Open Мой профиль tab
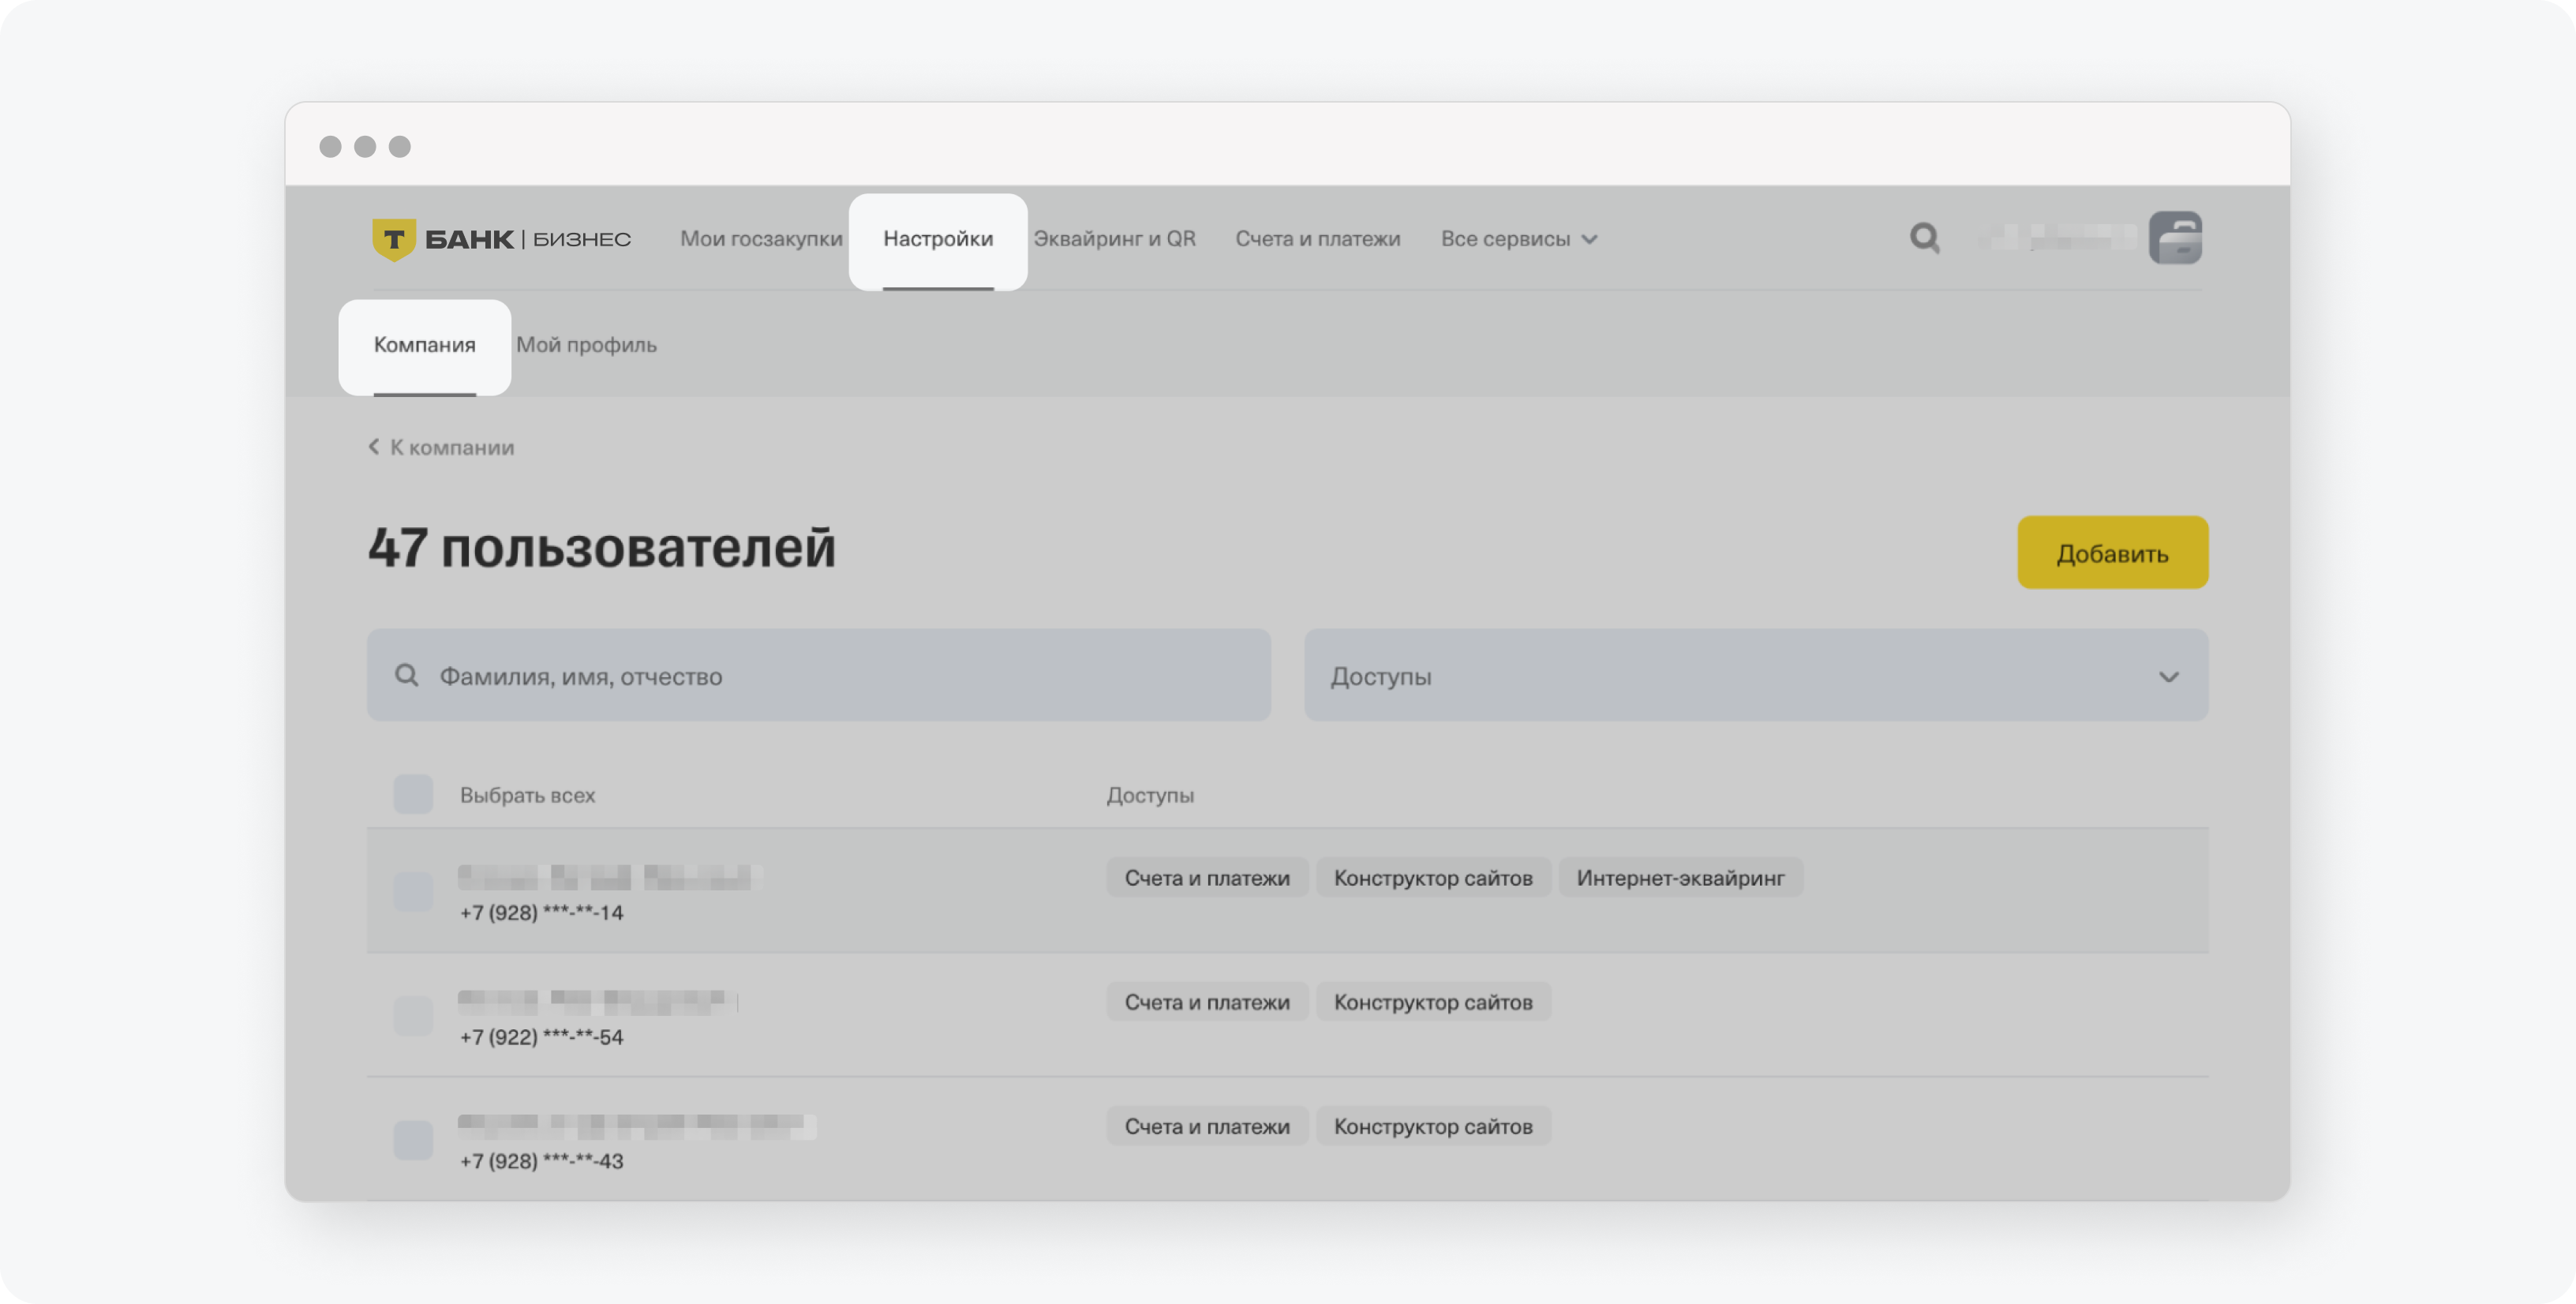The height and width of the screenshot is (1304, 2576). tap(586, 344)
